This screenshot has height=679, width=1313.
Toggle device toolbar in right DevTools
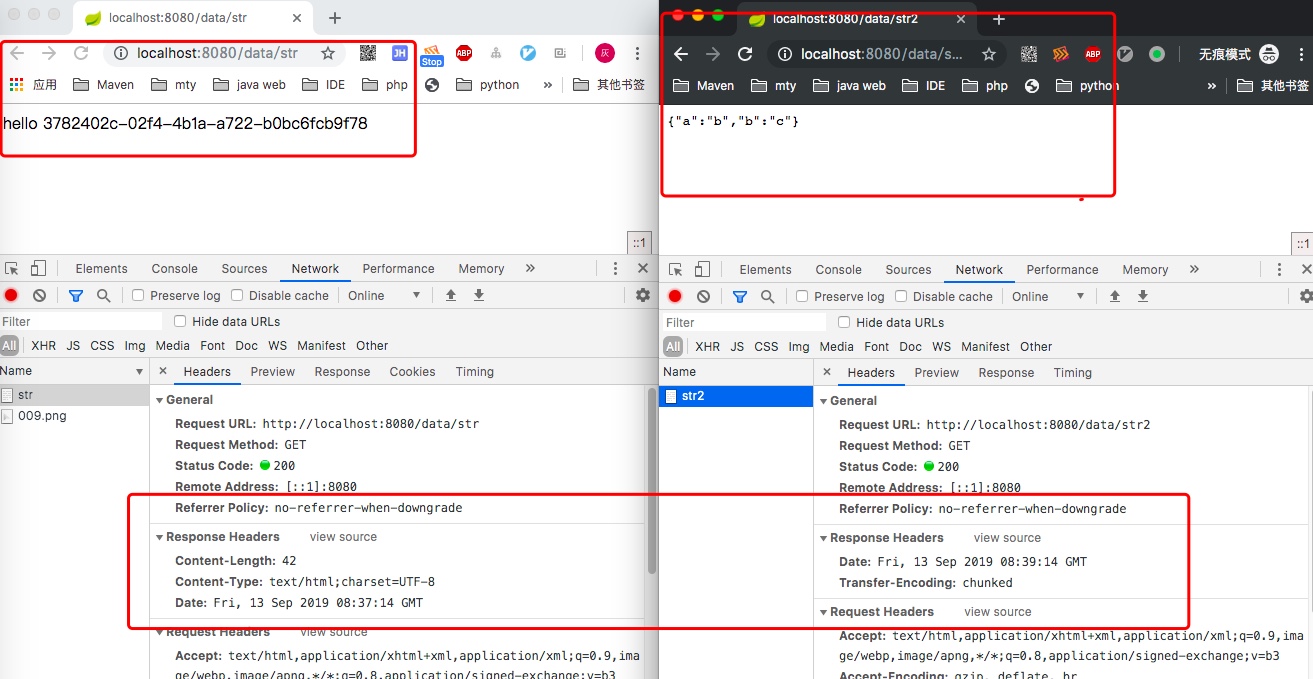(702, 269)
